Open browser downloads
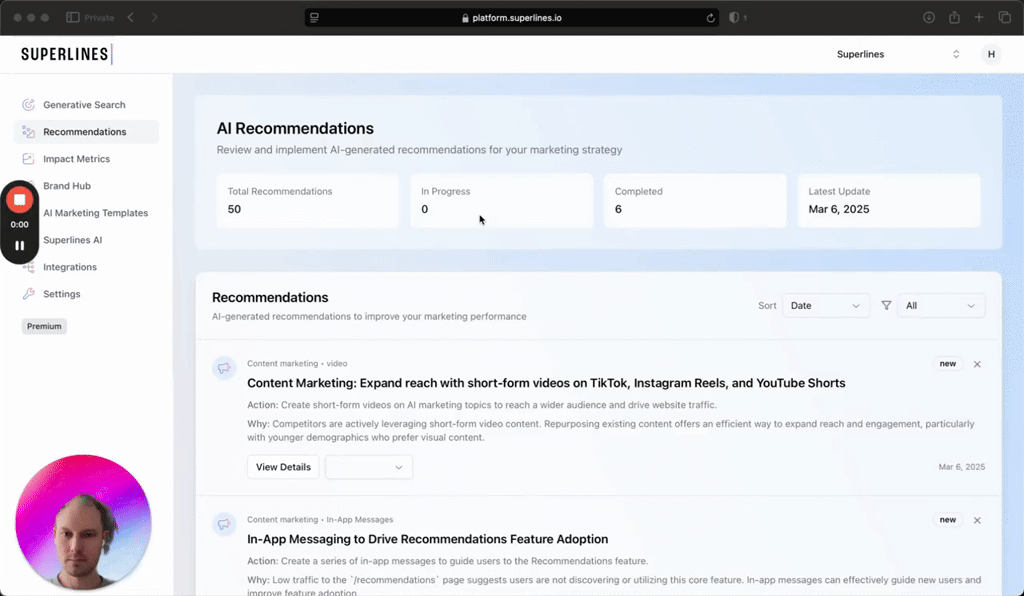Viewport: 1024px width, 596px height. 929,18
